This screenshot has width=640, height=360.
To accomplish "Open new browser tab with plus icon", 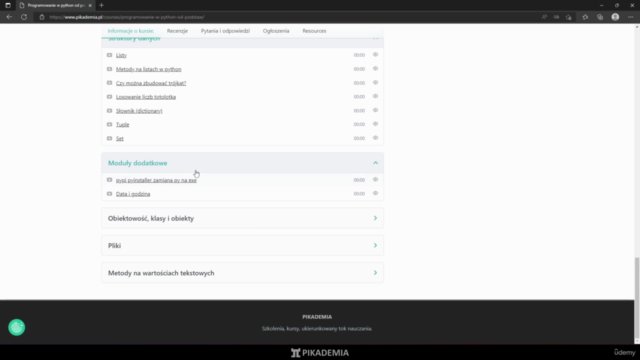I will [x=101, y=5].
